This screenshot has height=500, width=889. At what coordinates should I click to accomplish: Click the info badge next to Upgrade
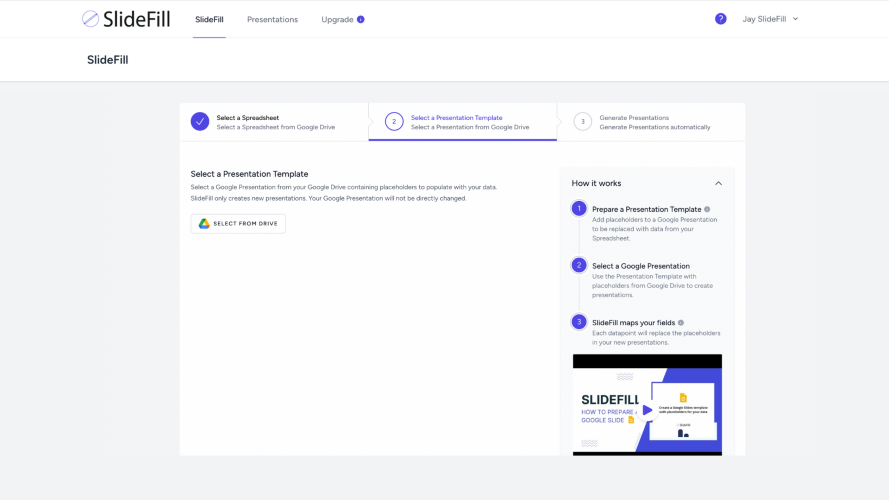(x=361, y=19)
